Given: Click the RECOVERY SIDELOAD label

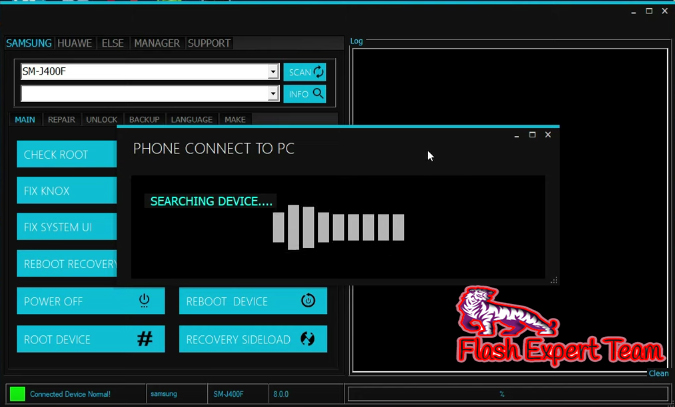Looking at the screenshot, I should pos(238,340).
